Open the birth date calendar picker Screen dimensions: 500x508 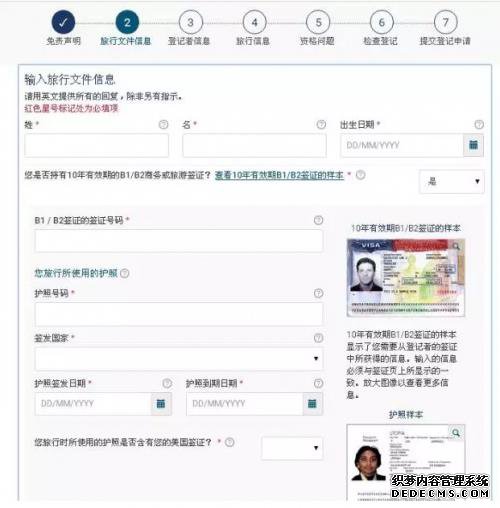coord(473,145)
